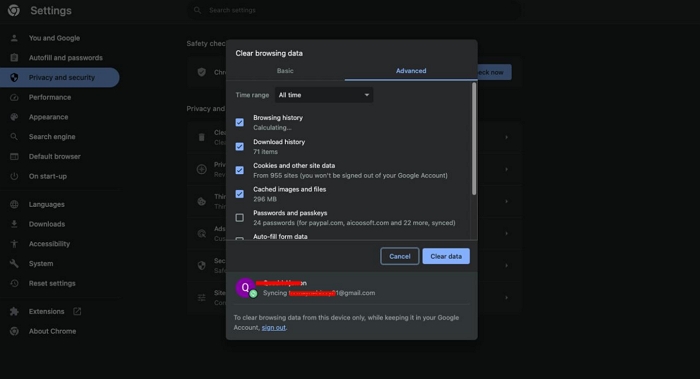
Task: Click the trash bin icon in the background list
Action: pyautogui.click(x=202, y=137)
